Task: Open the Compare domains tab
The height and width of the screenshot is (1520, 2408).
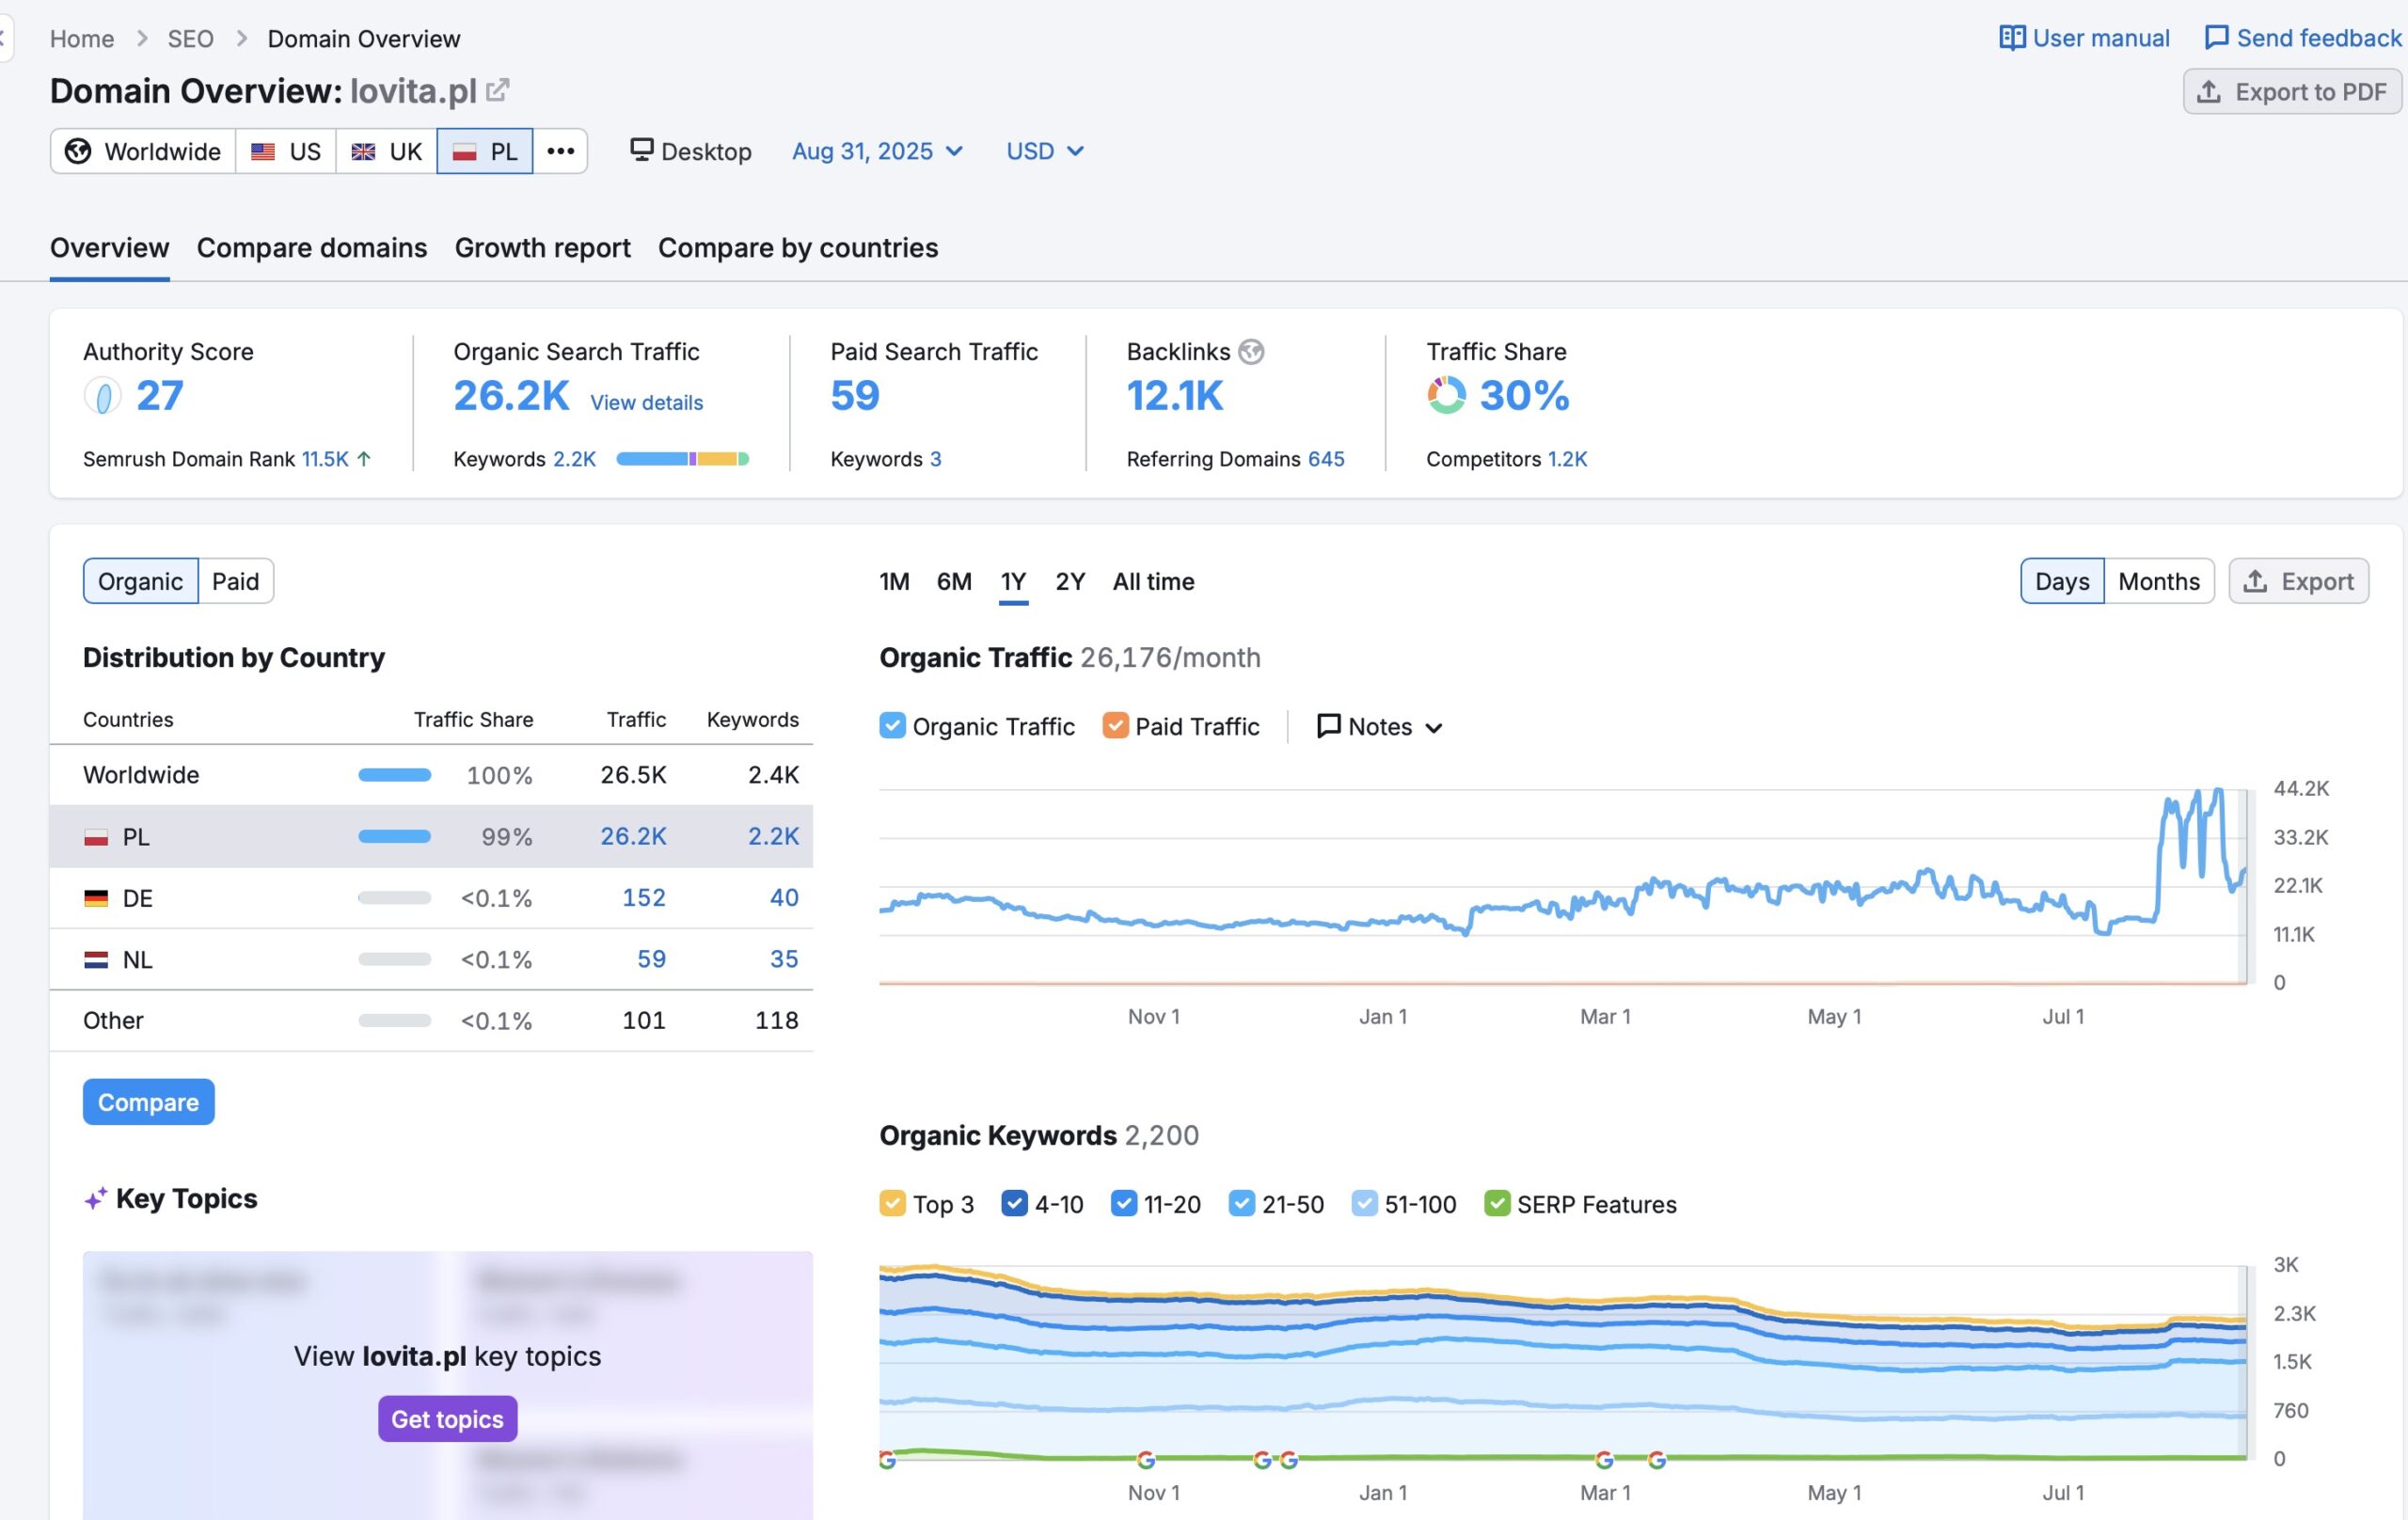Action: (x=312, y=248)
